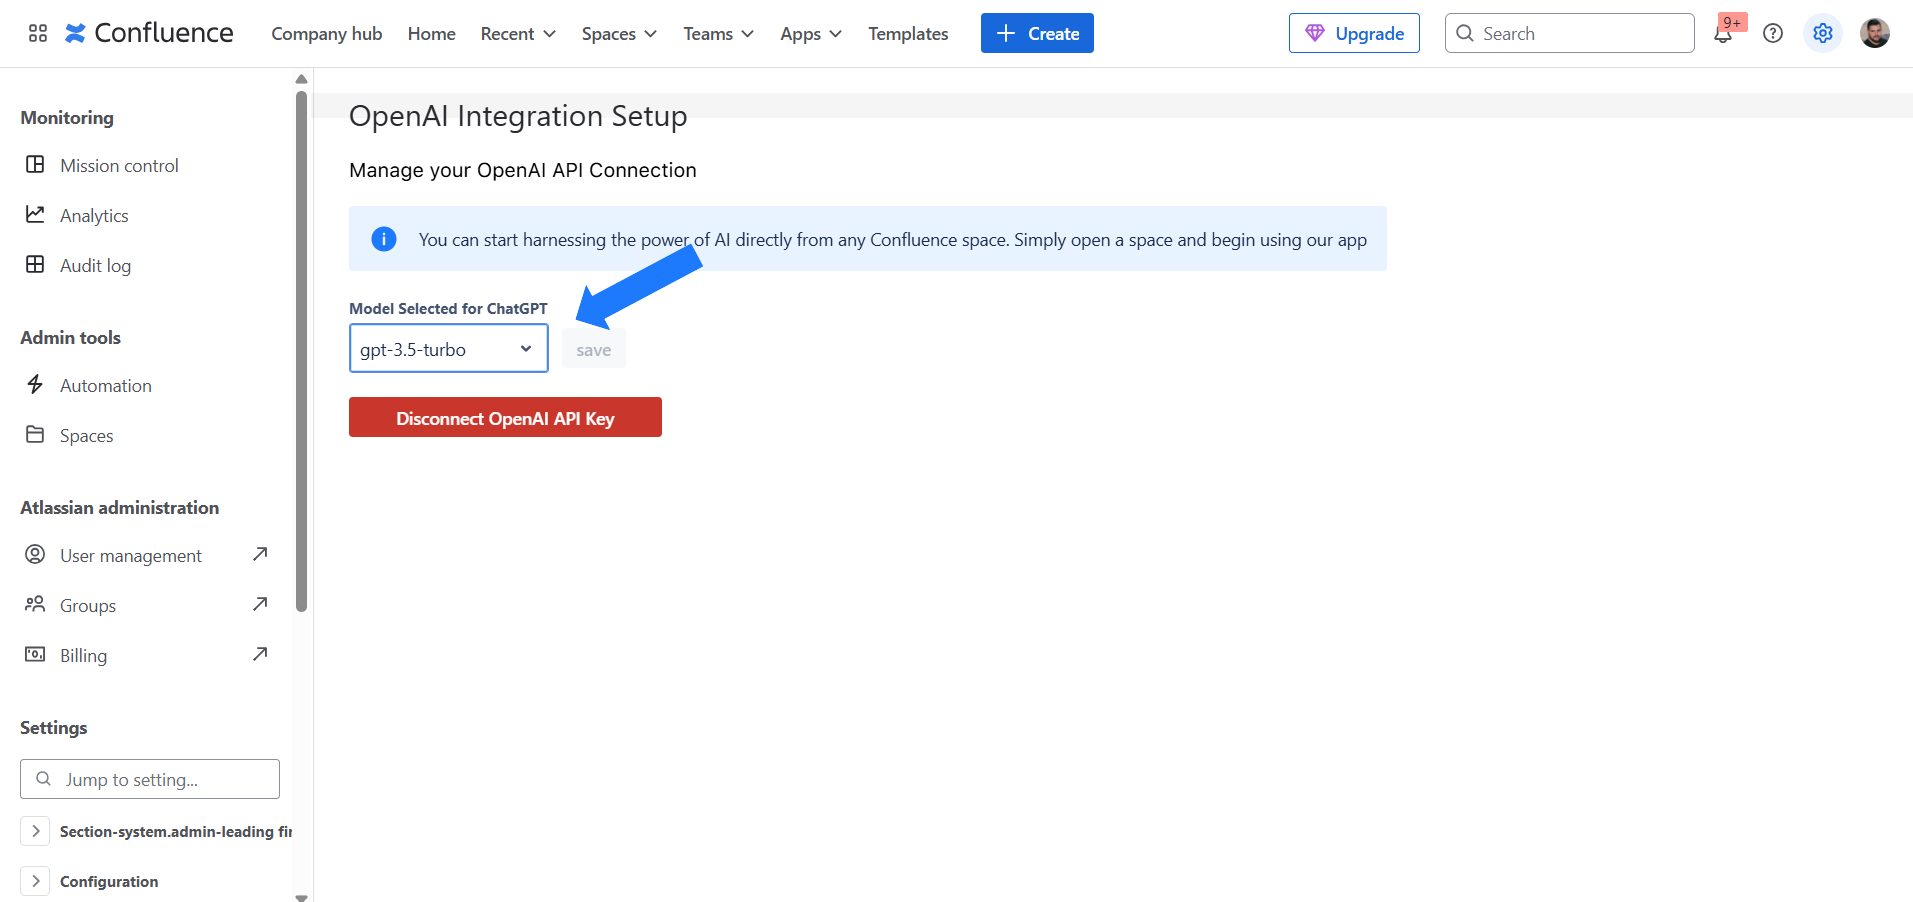1913x902 pixels.
Task: Click the Jump to setting search field
Action: pyautogui.click(x=150, y=779)
